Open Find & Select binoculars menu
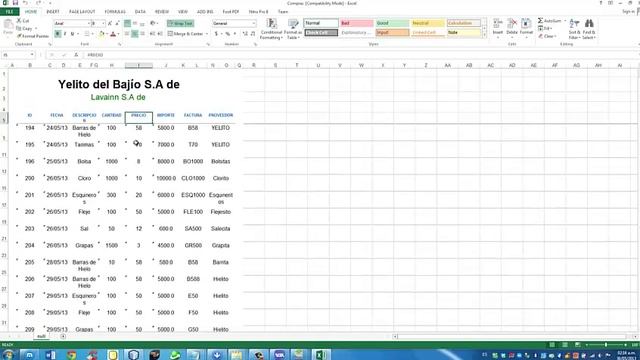The width and height of the screenshot is (640, 360). (x=589, y=29)
